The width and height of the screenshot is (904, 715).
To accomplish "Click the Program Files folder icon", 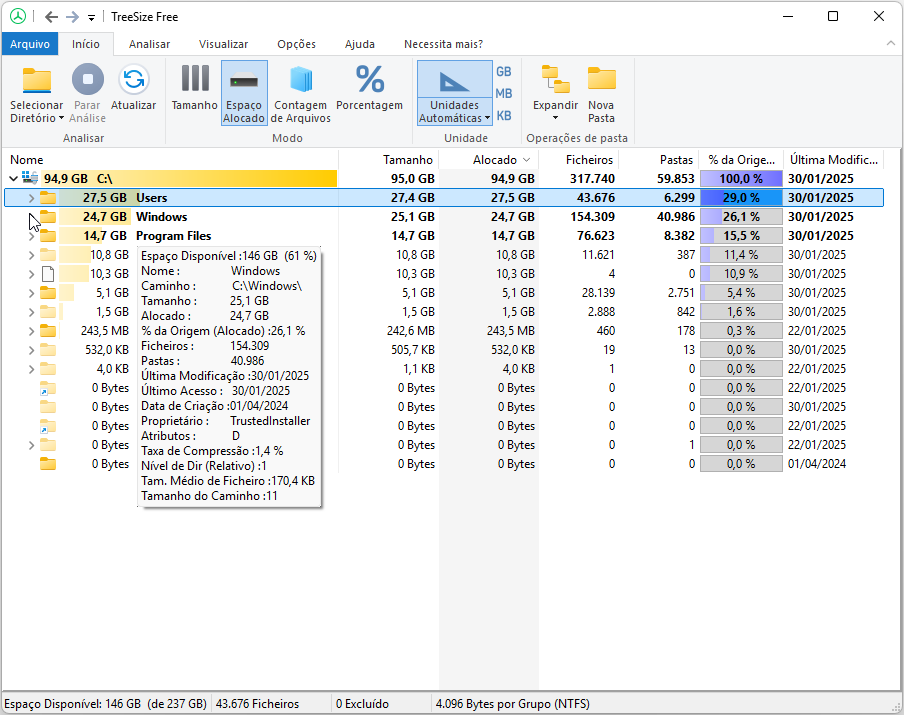I will coord(48,236).
